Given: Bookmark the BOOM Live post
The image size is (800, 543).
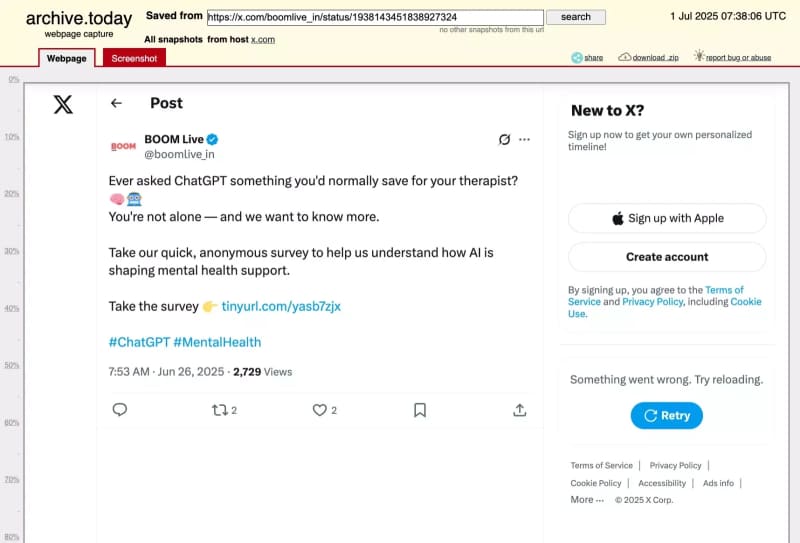Looking at the screenshot, I should (420, 410).
